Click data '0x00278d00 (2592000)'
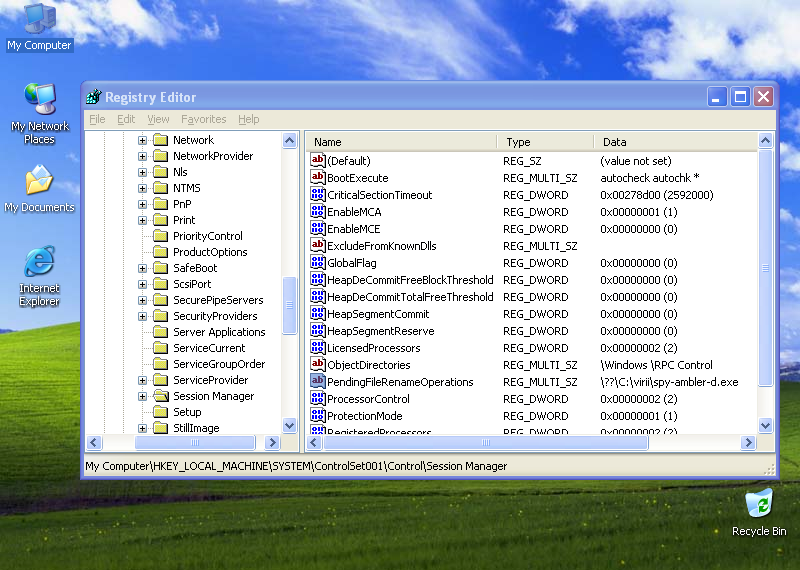 tap(657, 195)
